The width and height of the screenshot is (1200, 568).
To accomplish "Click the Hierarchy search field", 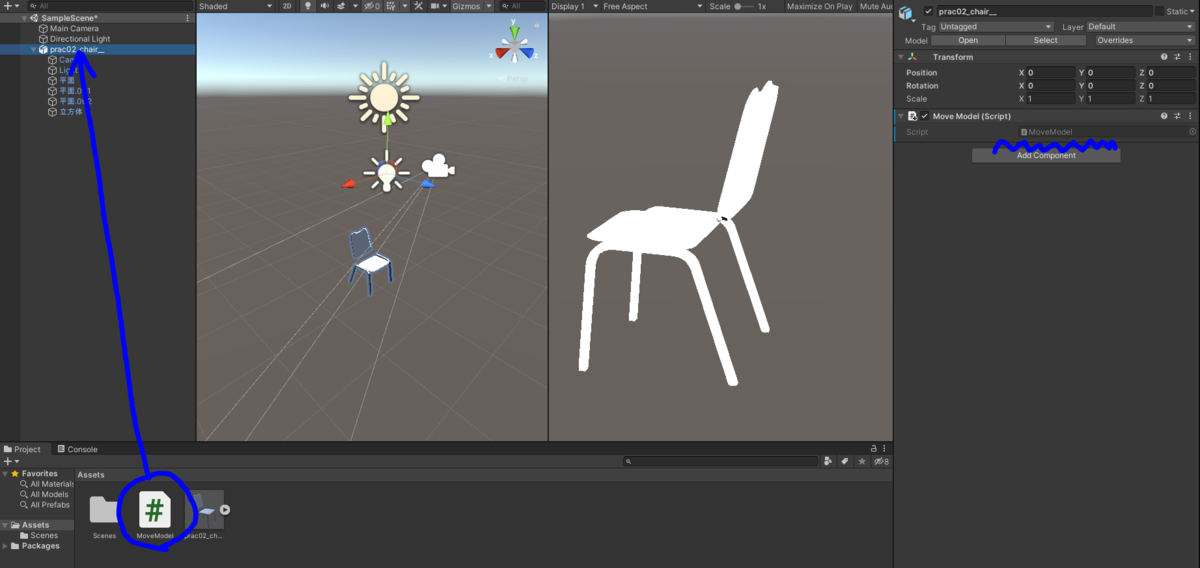I will coord(108,6).
